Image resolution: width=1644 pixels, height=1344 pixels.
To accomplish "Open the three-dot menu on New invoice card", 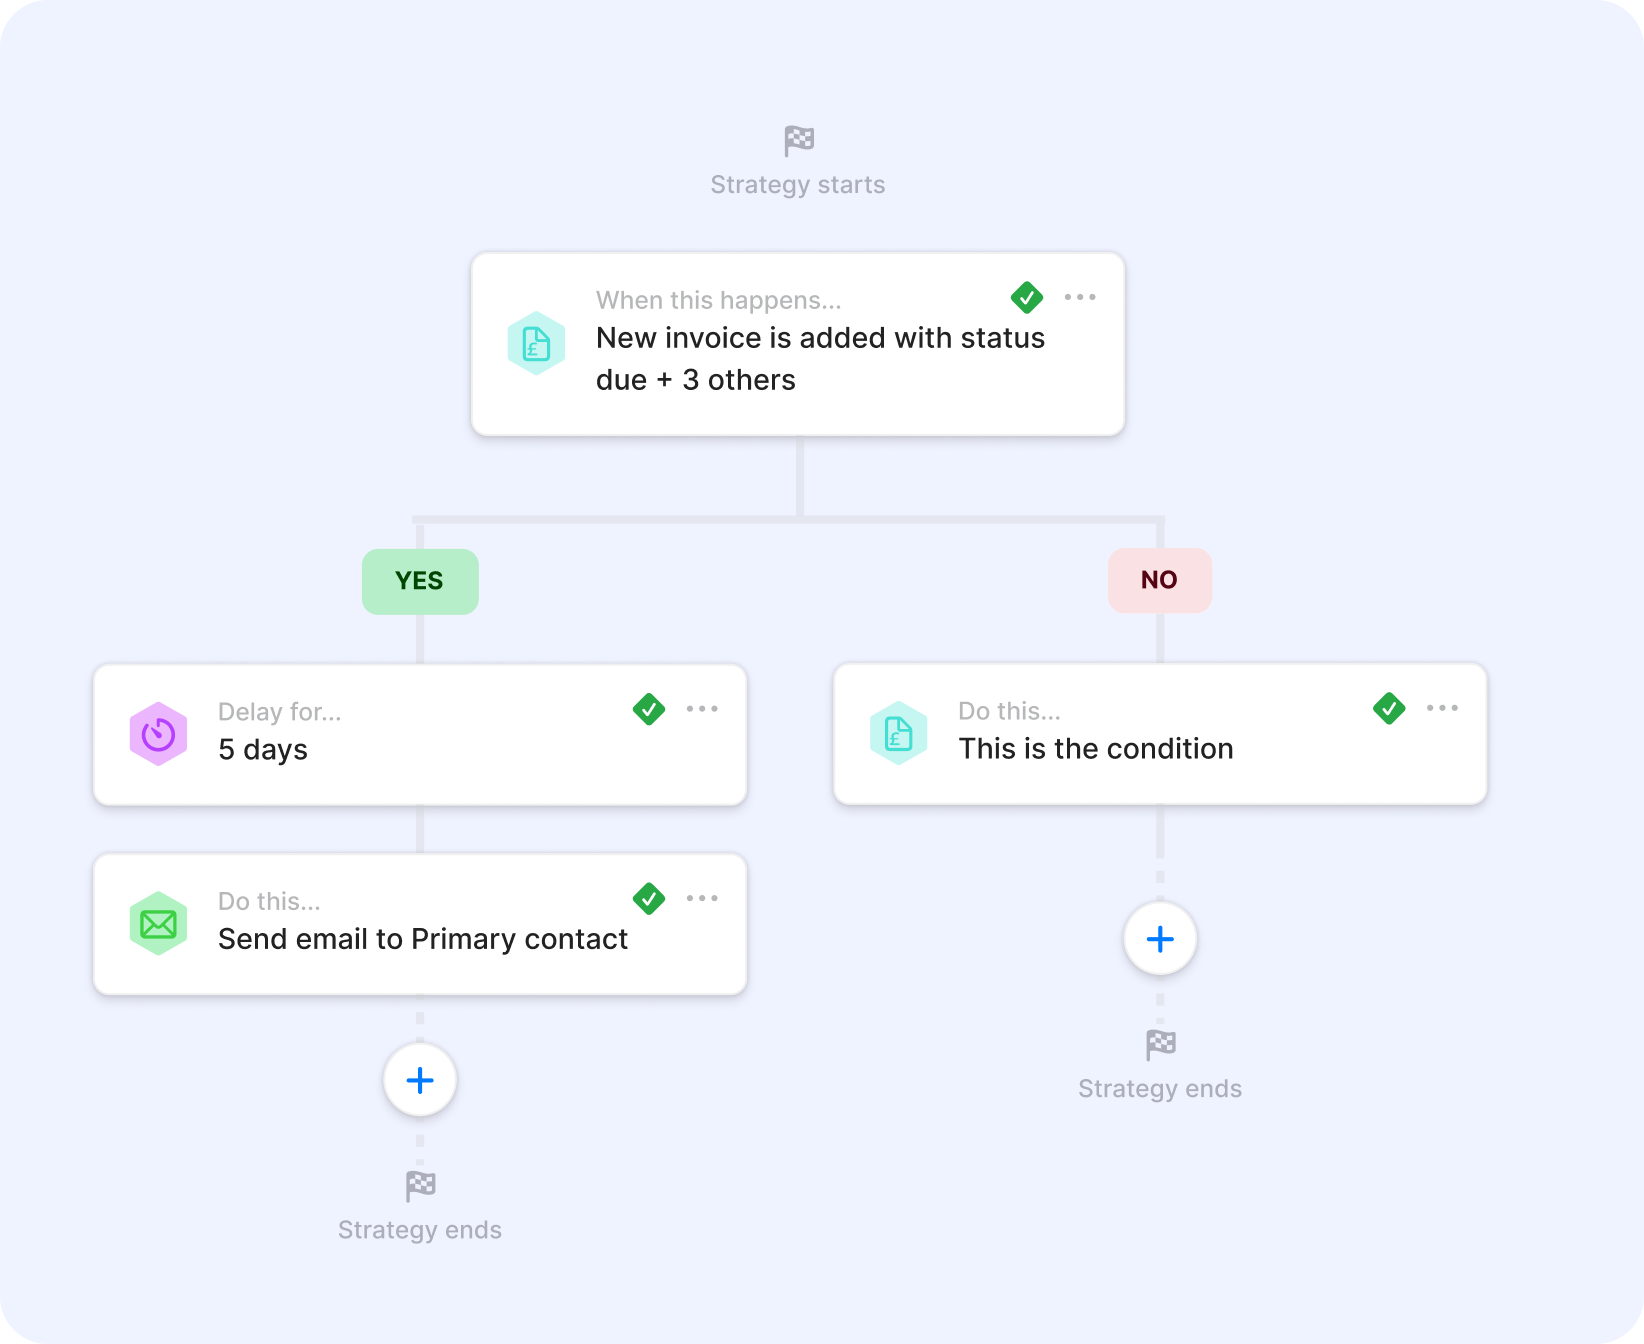I will [1080, 297].
